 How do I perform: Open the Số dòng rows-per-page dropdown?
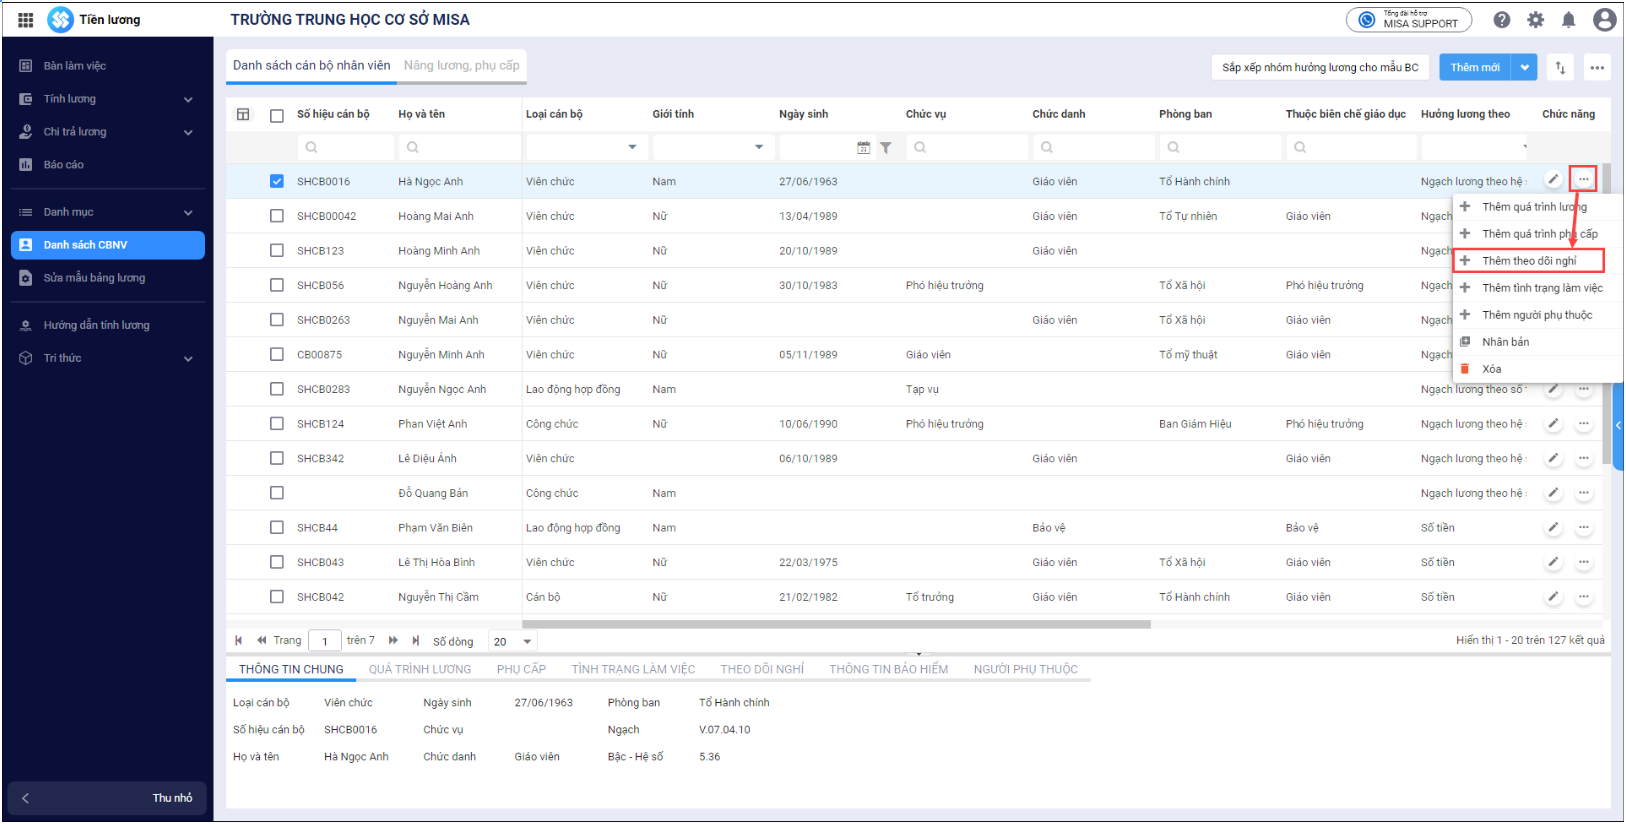point(513,641)
